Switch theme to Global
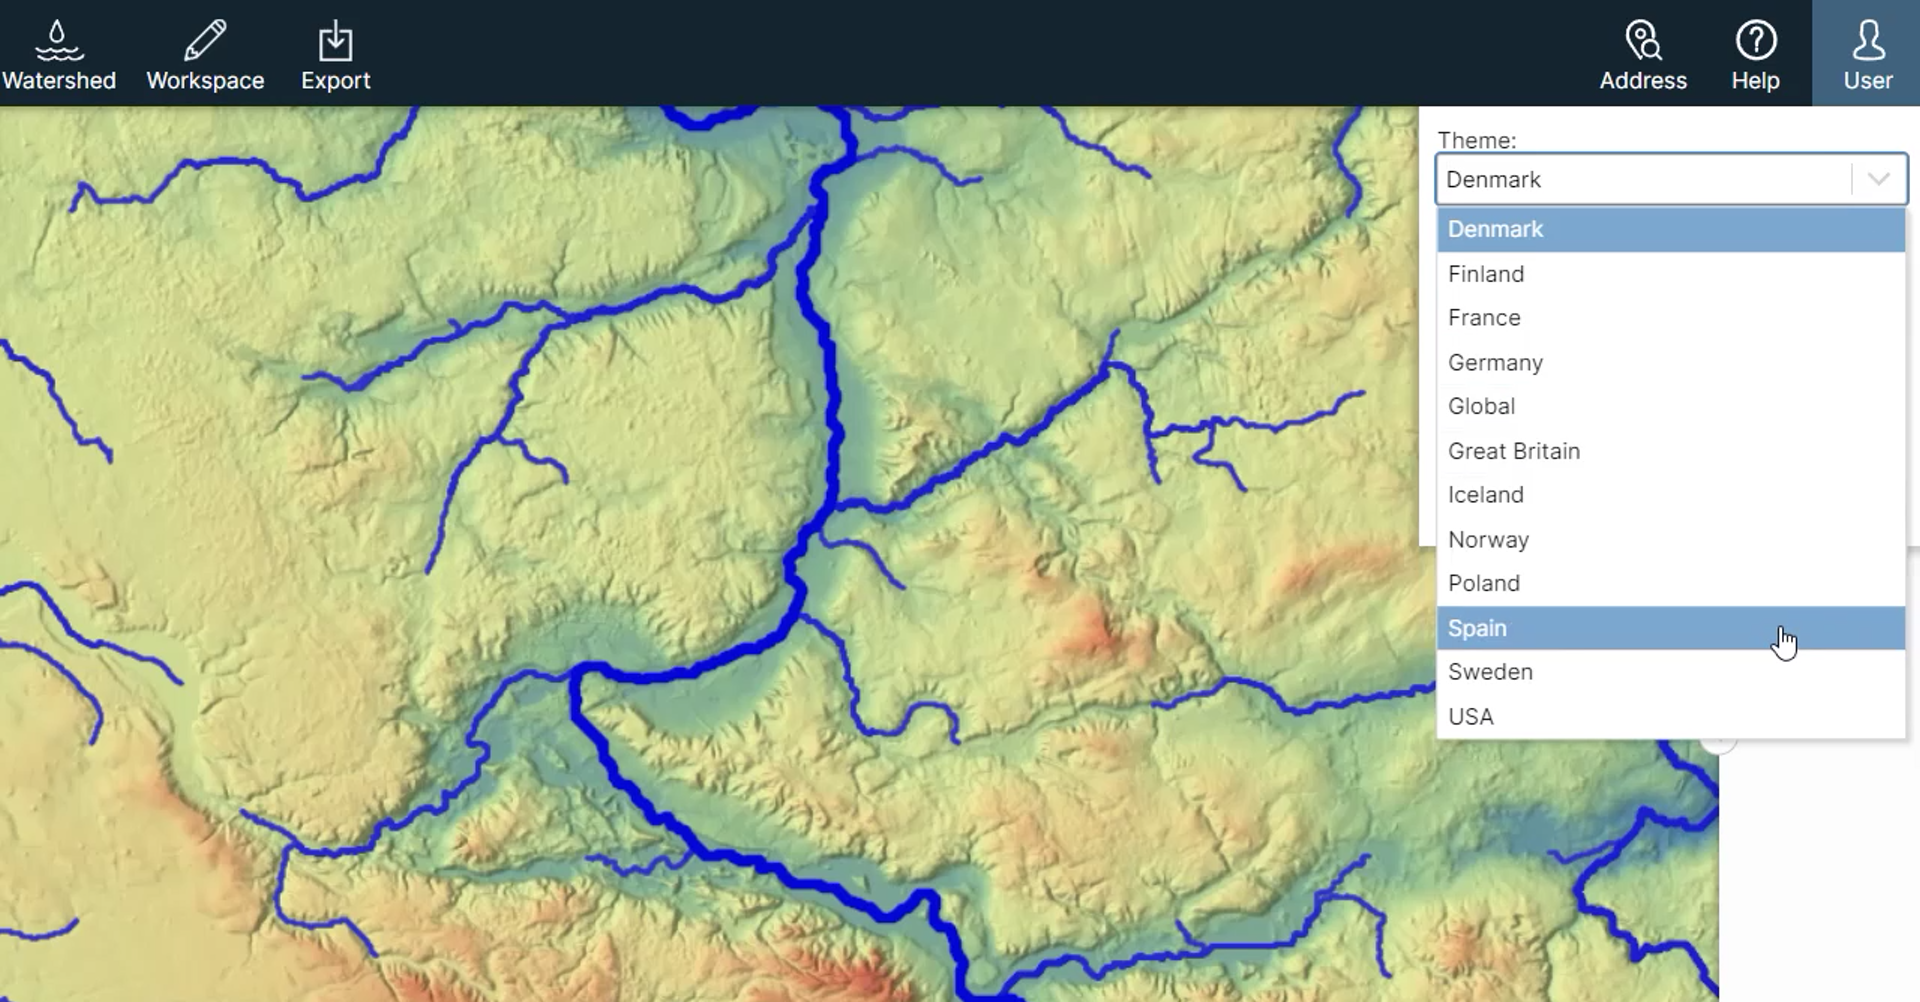This screenshot has height=1002, width=1920. click(x=1670, y=406)
